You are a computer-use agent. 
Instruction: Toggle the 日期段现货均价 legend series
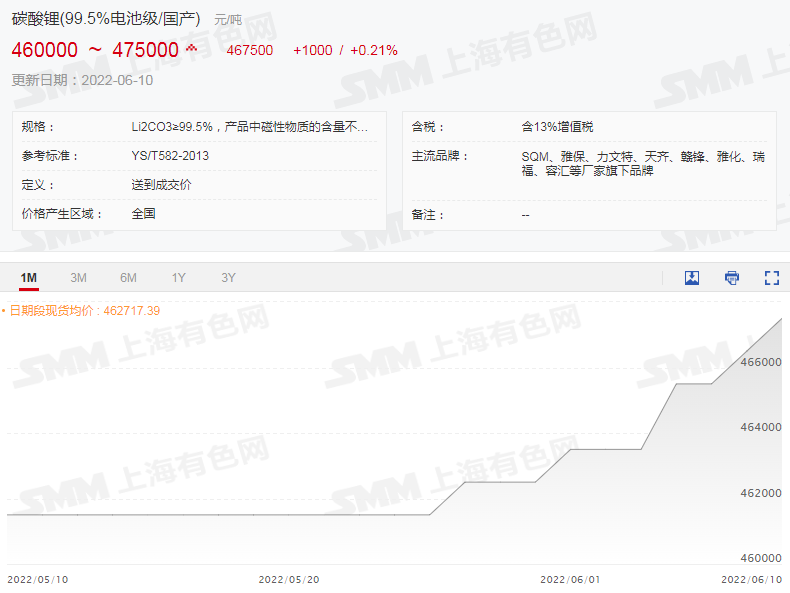pos(82,311)
